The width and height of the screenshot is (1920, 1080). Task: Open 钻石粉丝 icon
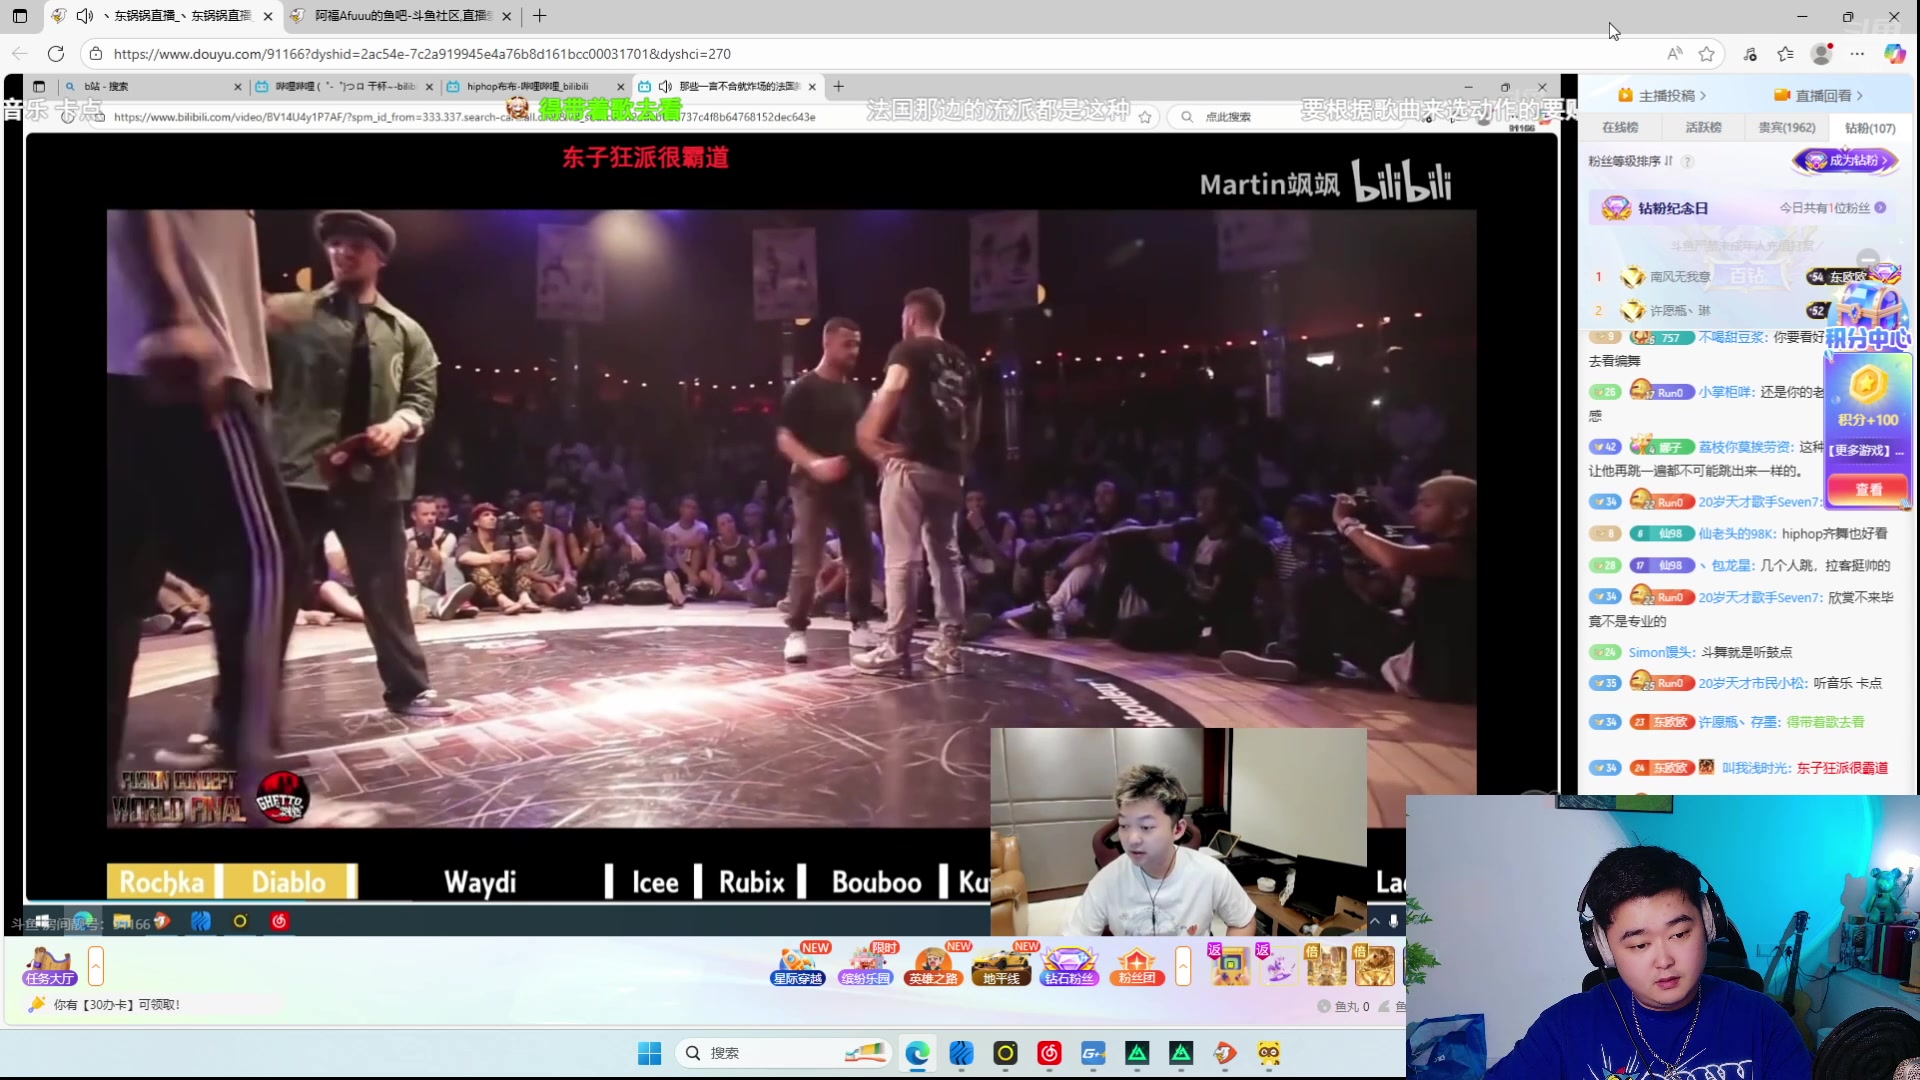(1069, 966)
